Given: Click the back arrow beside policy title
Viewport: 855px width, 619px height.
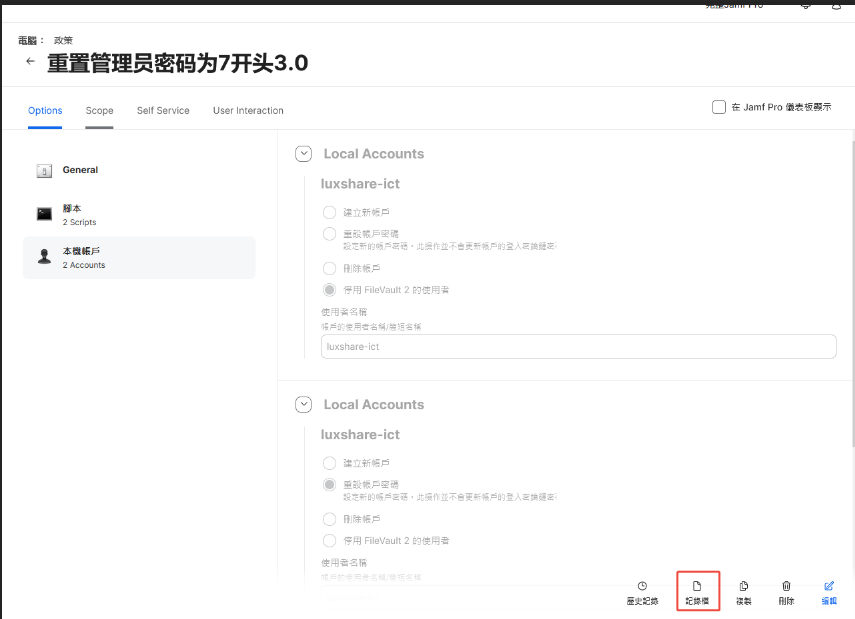Looking at the screenshot, I should pyautogui.click(x=30, y=62).
